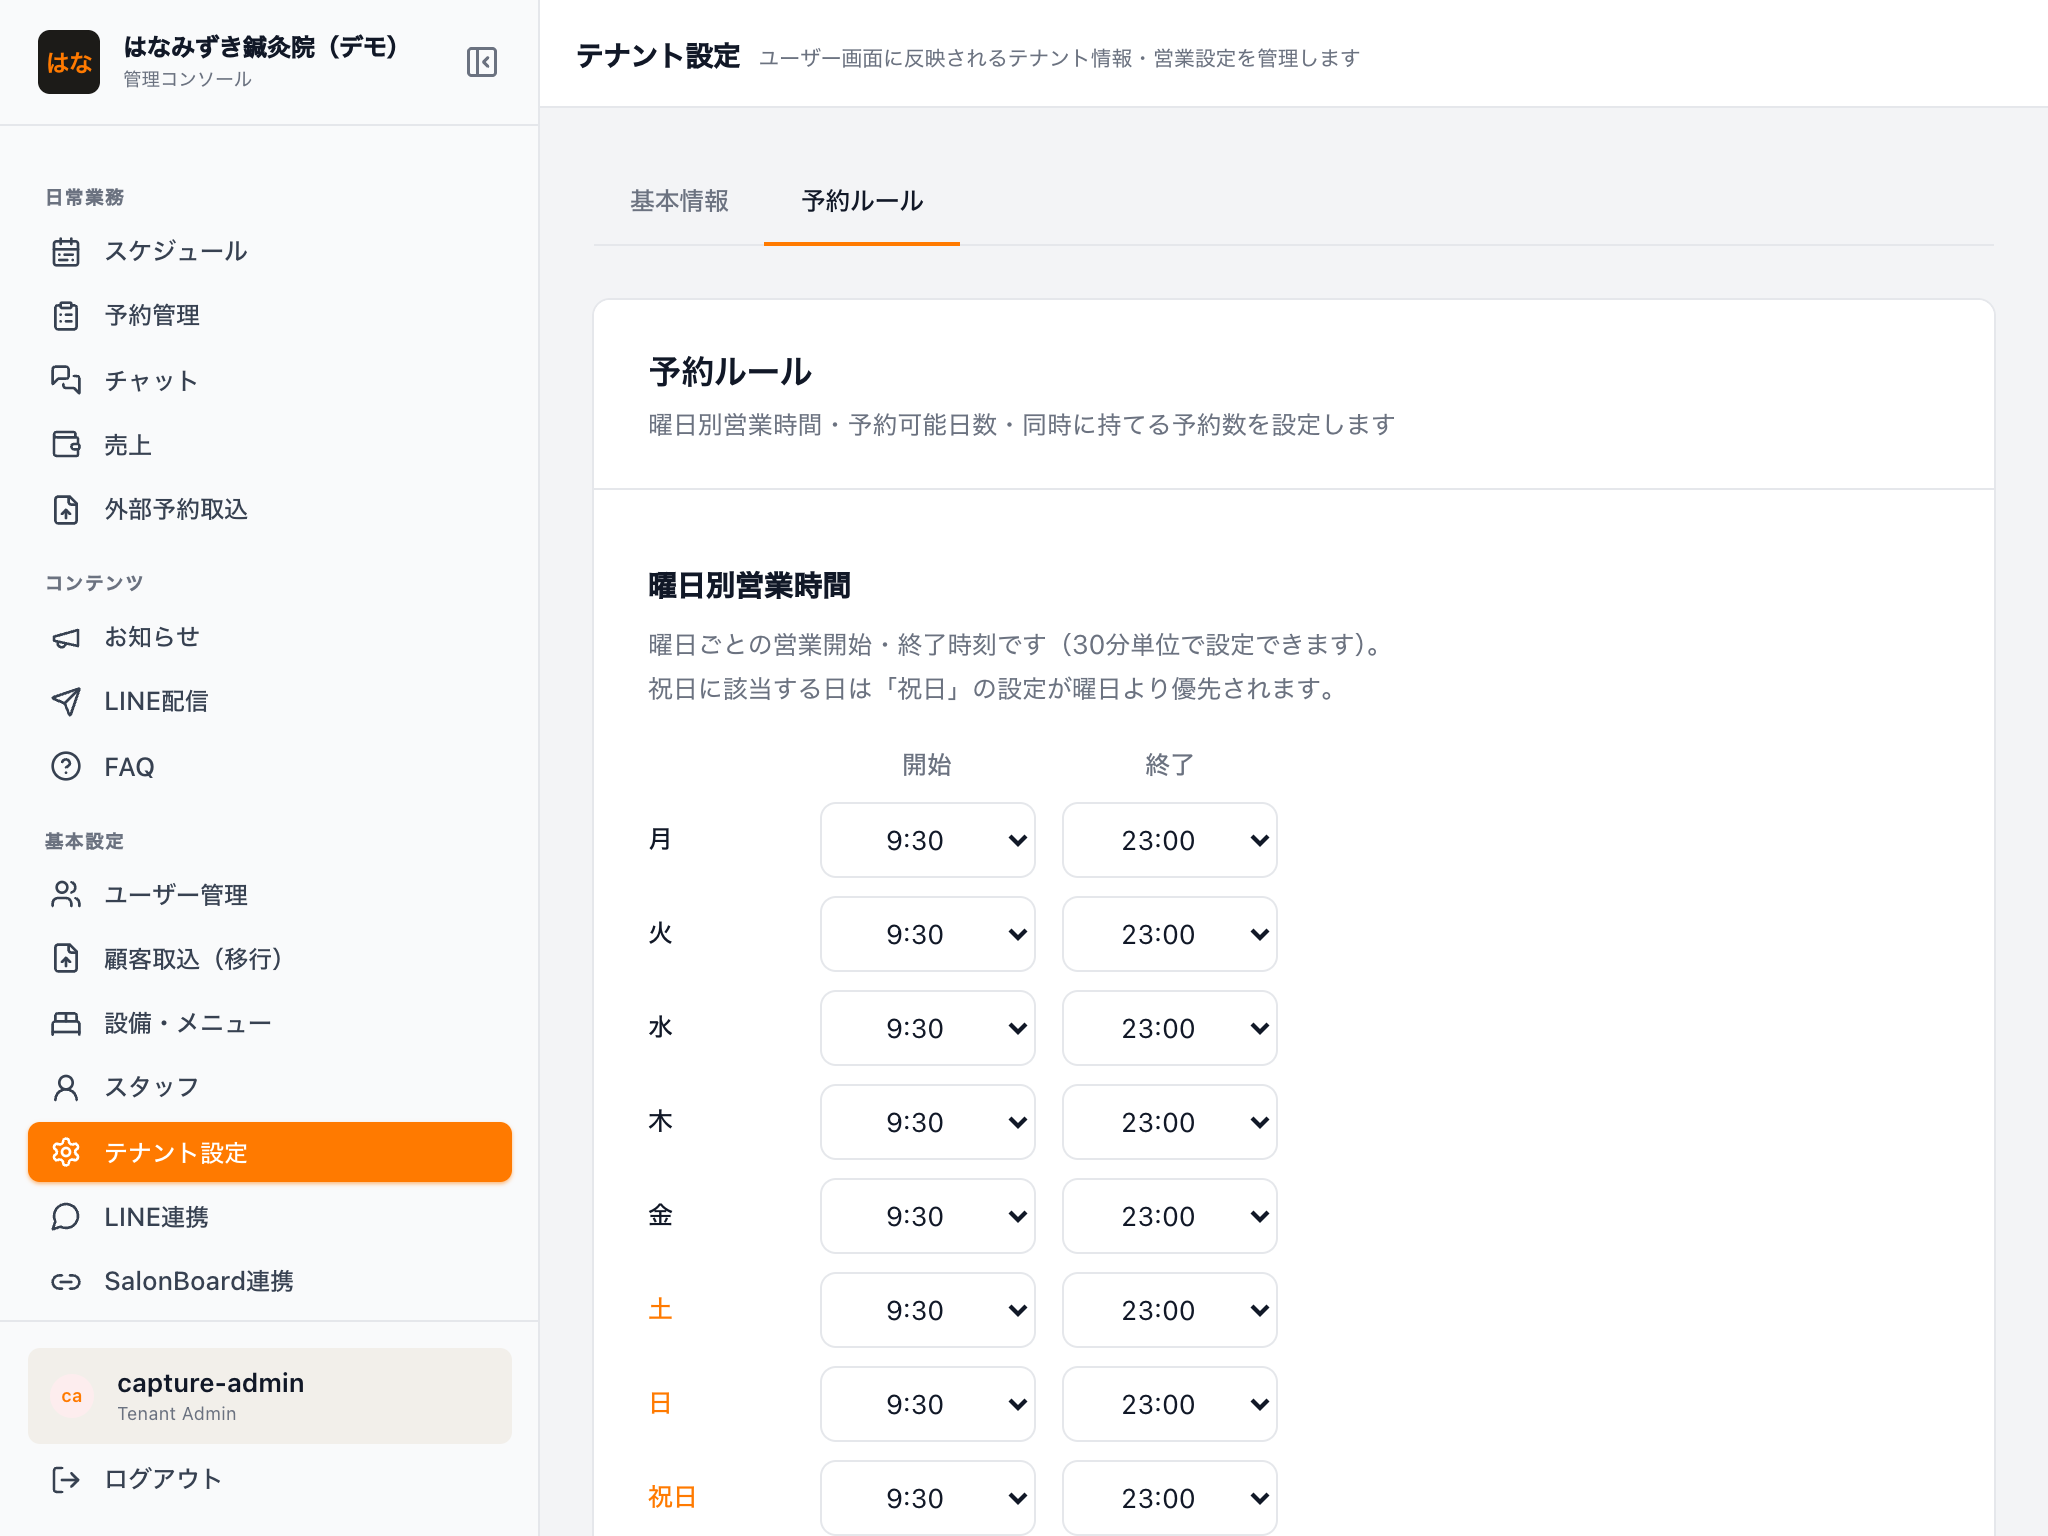Click the 売上 wallet icon
Image resolution: width=2048 pixels, height=1536 pixels.
pos(66,444)
